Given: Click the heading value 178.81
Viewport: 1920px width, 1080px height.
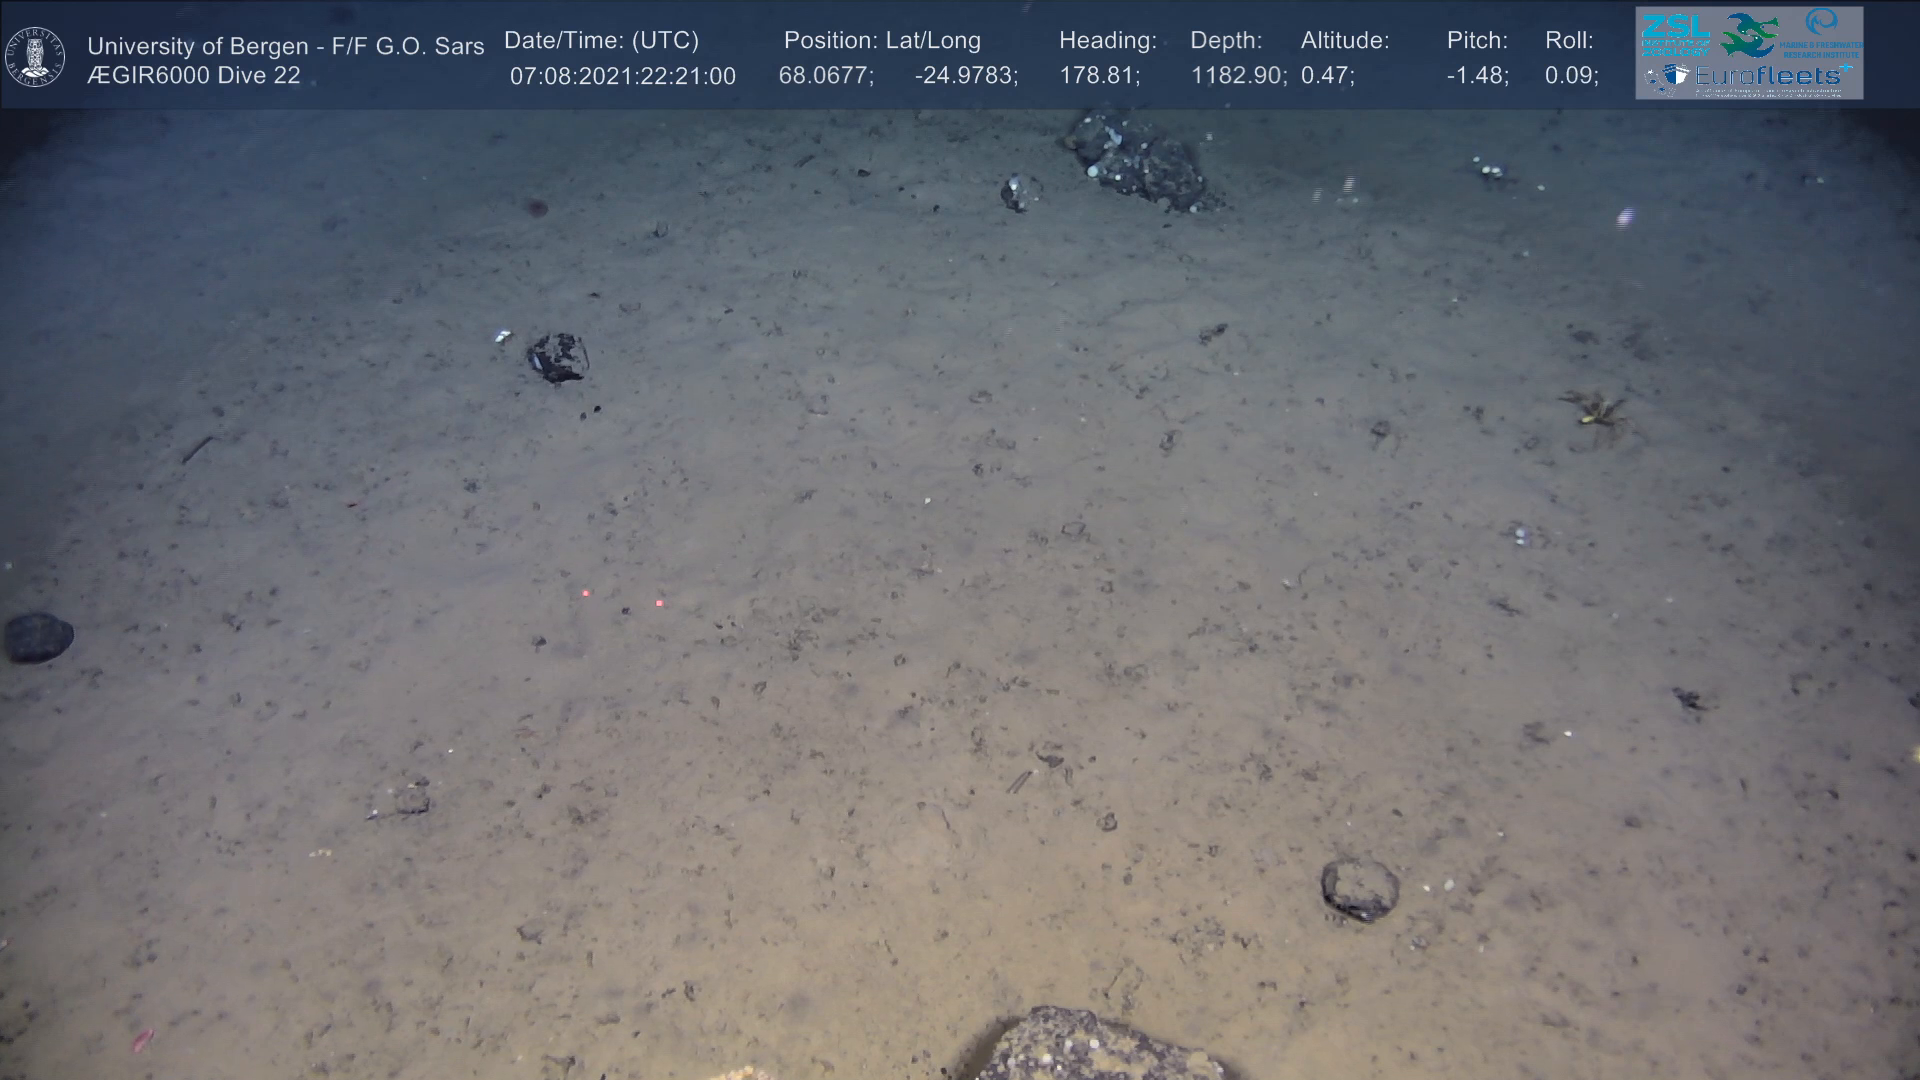Looking at the screenshot, I should click(1098, 76).
